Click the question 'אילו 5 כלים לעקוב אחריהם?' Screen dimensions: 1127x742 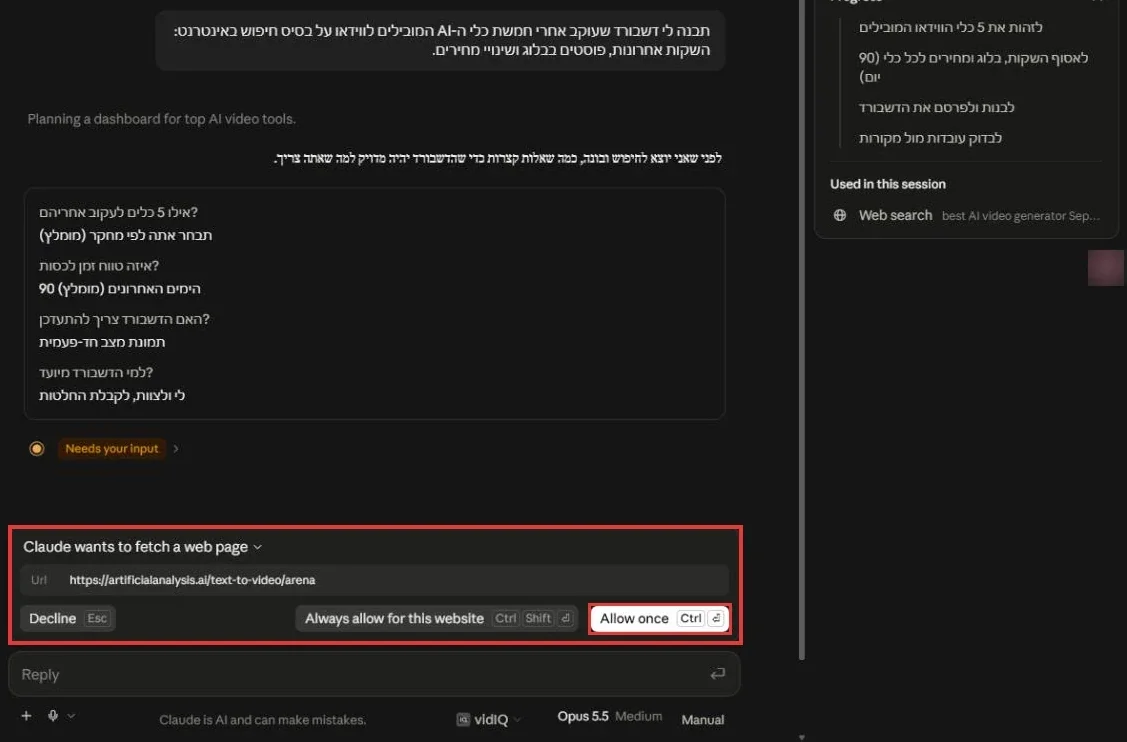click(x=119, y=212)
